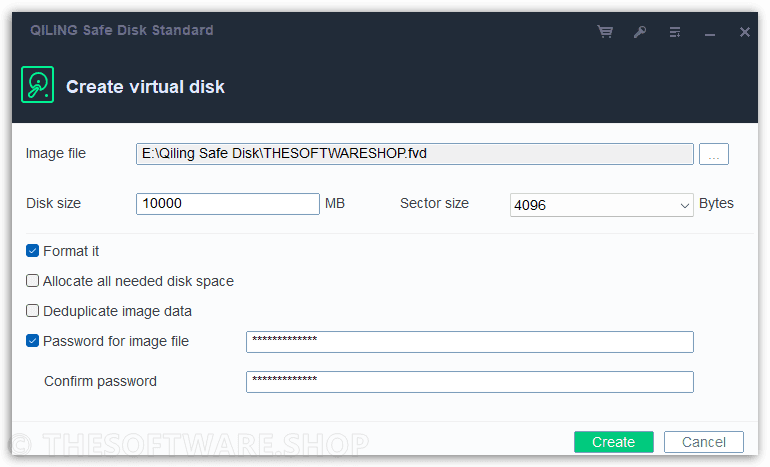Viewport: 770px width, 467px height.
Task: Select the password input field
Action: coord(469,342)
